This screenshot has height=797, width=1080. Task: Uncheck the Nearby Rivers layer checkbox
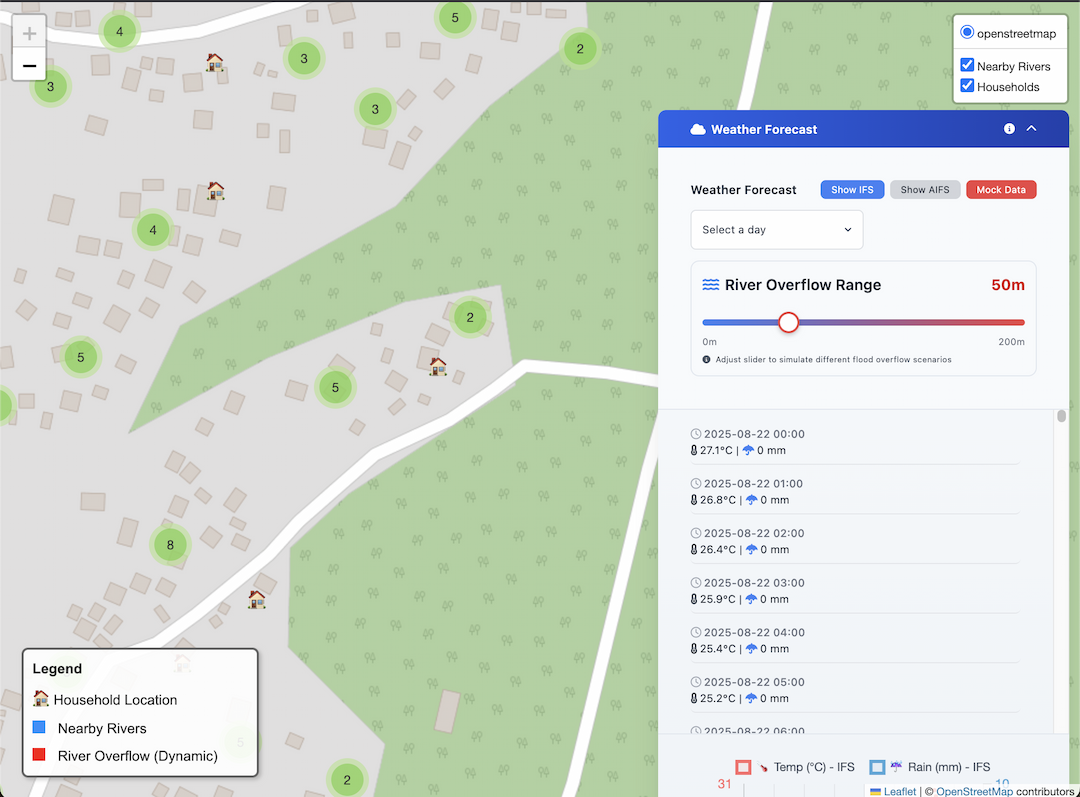(x=967, y=66)
